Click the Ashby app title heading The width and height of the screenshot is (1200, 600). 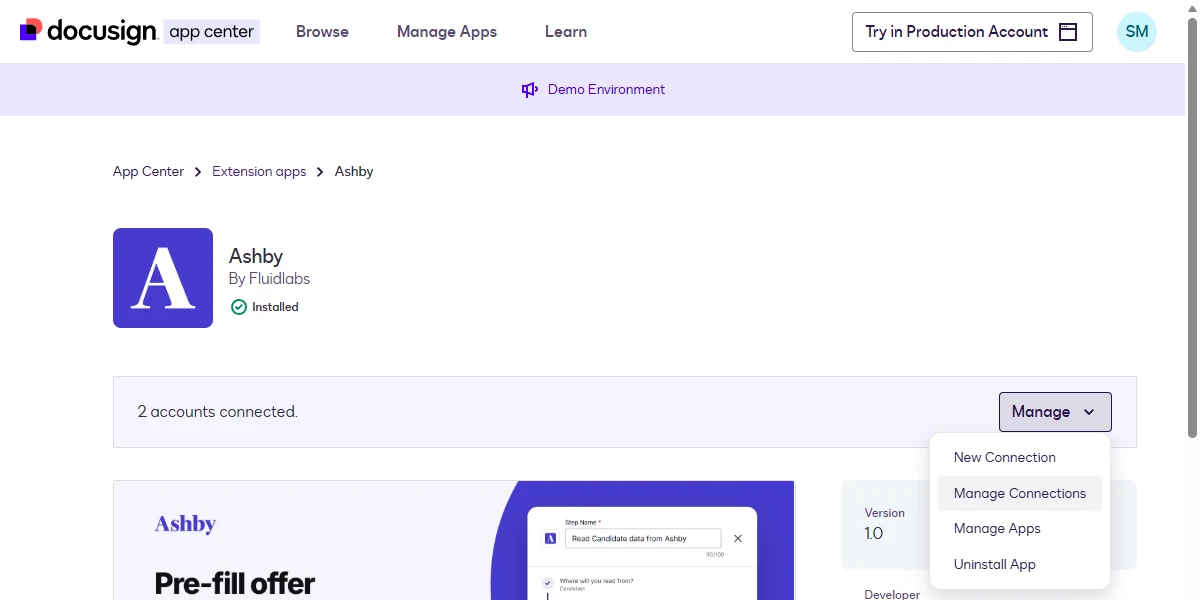pos(256,256)
